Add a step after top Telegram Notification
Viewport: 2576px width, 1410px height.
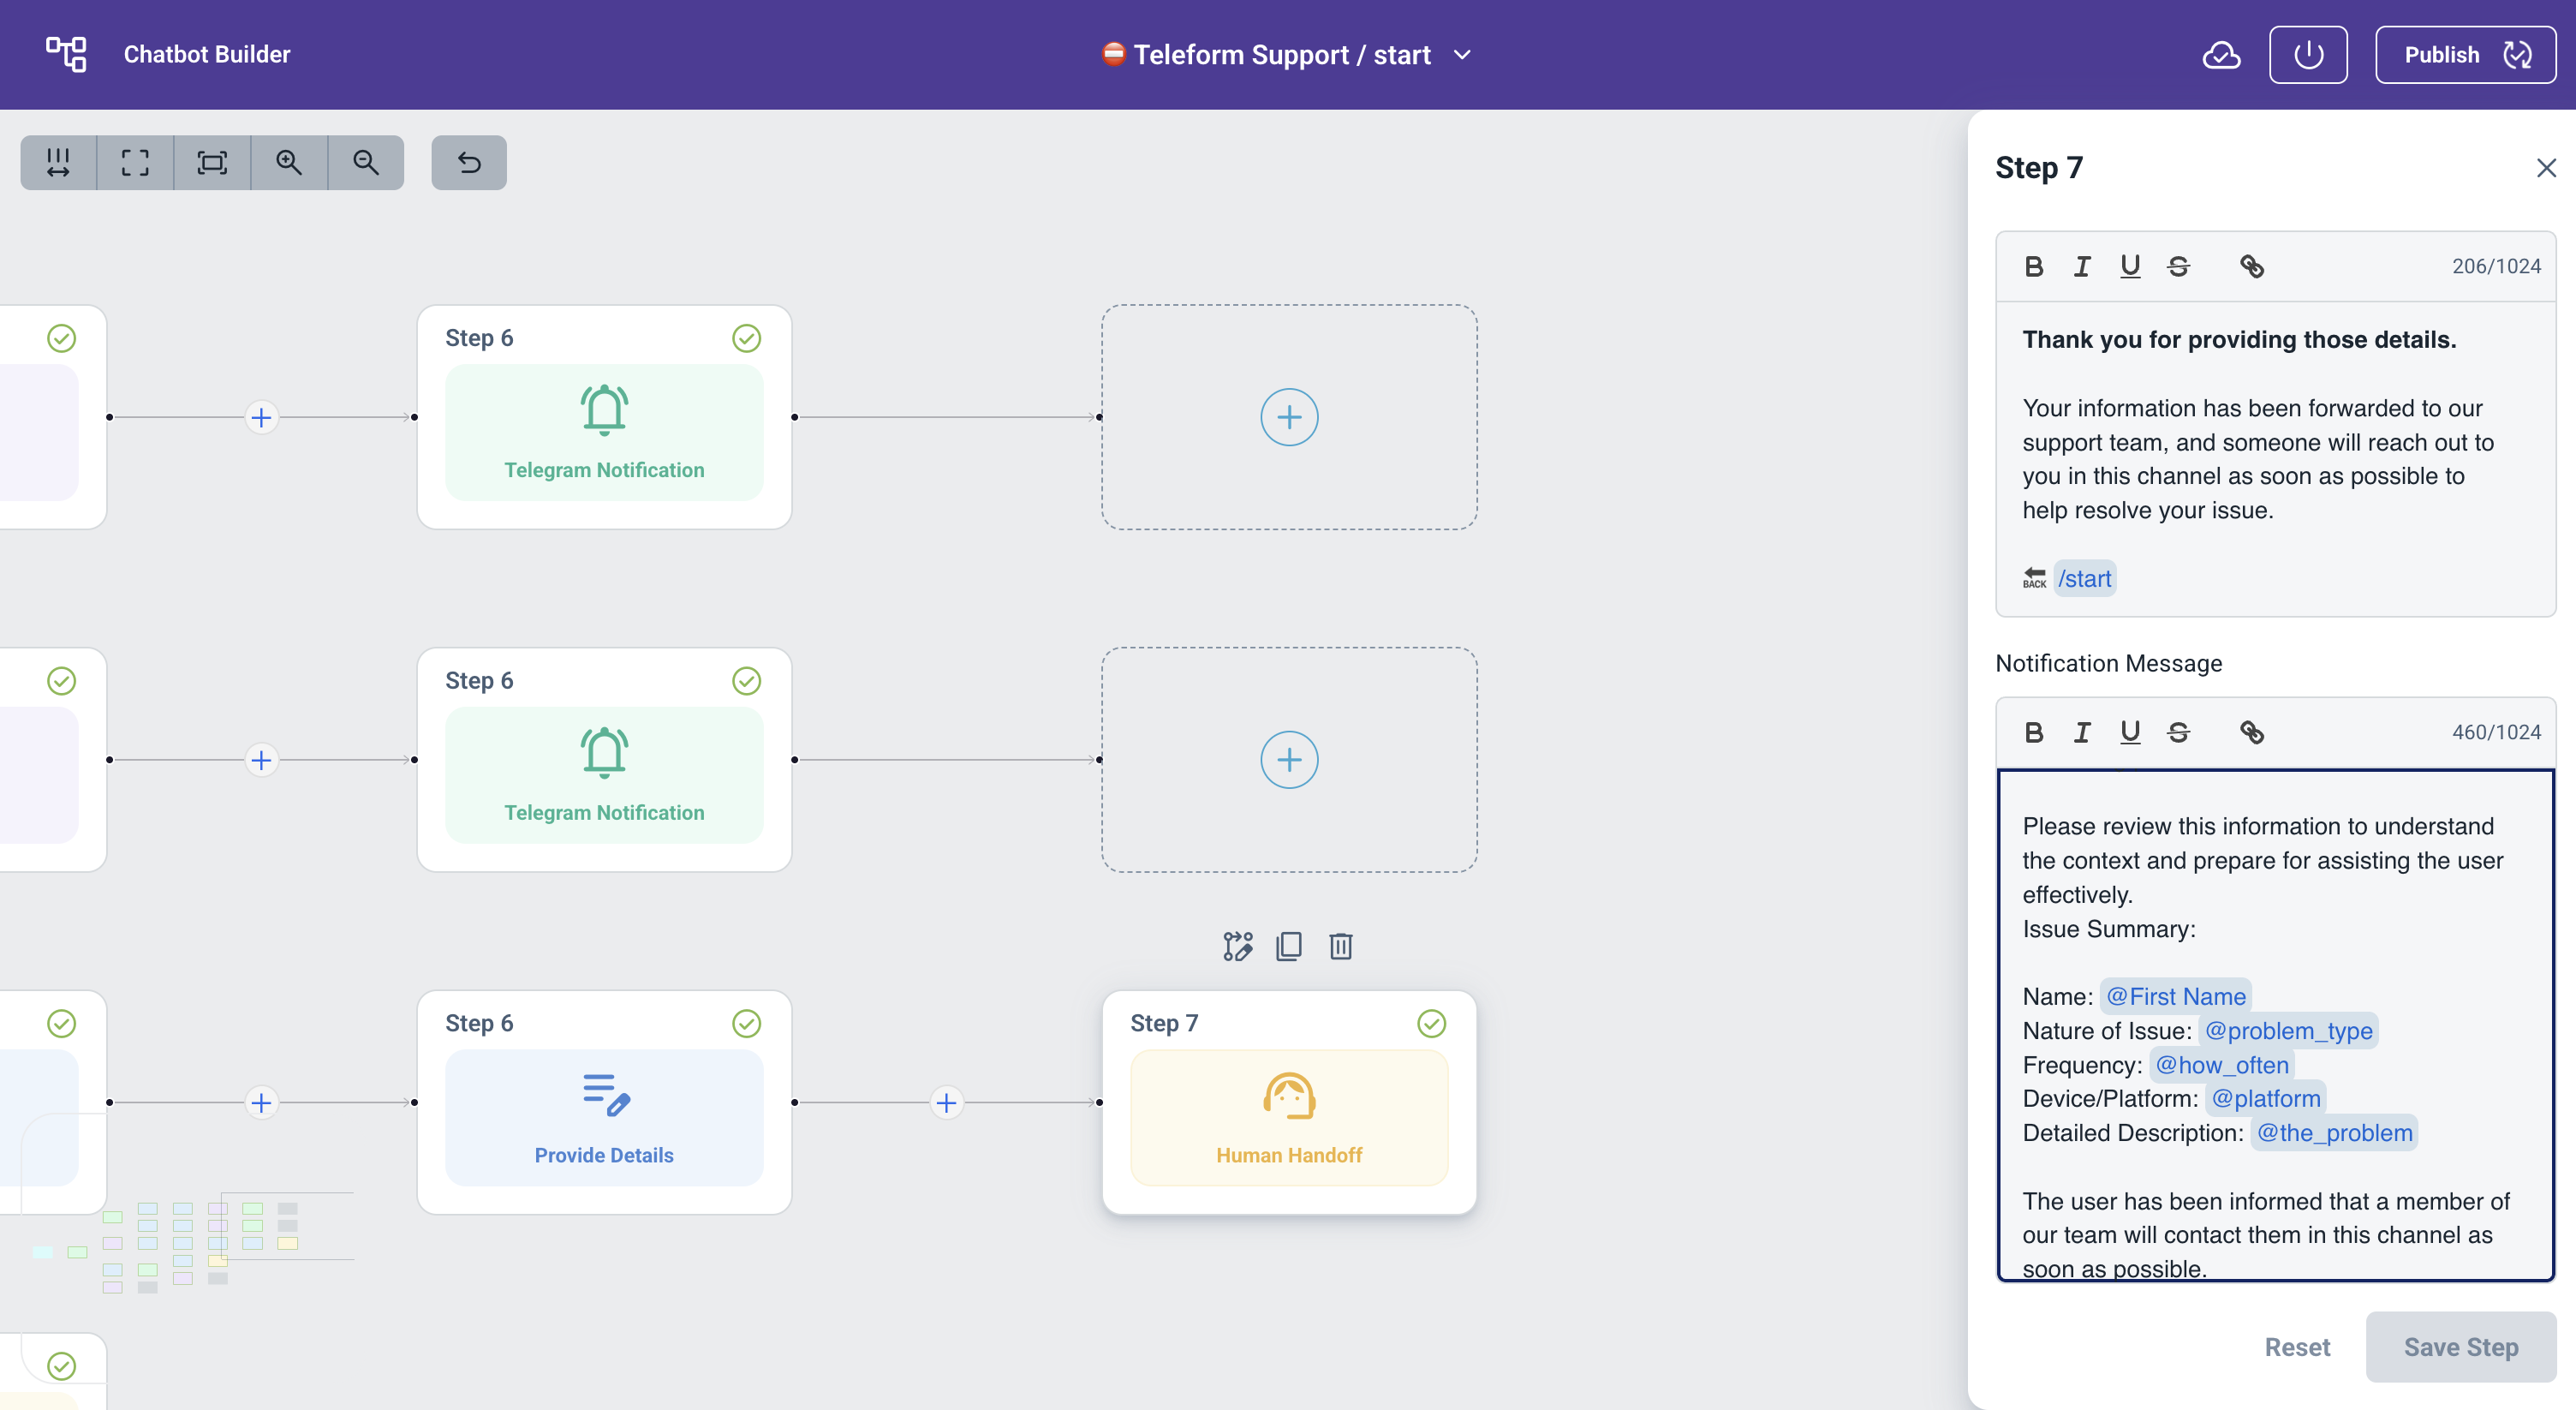pos(1289,417)
